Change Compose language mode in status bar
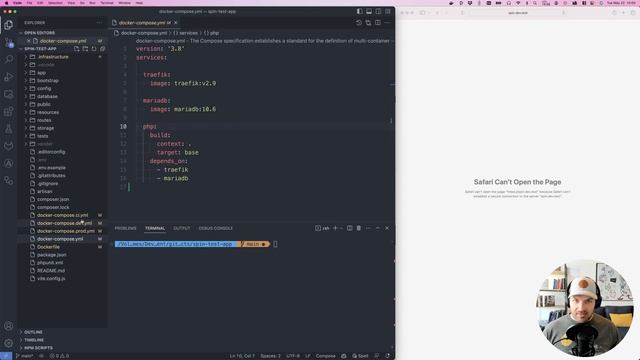The image size is (640, 360). [x=325, y=356]
